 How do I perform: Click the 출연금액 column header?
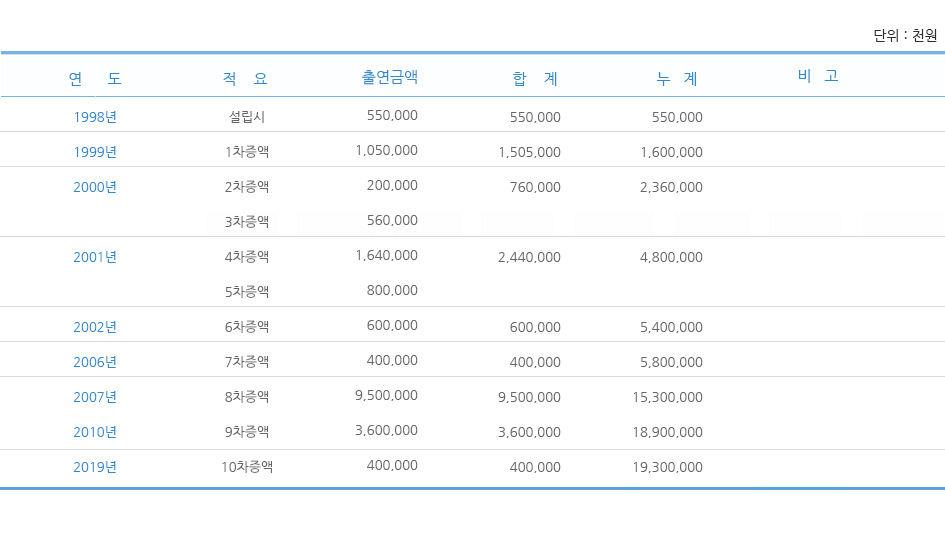pyautogui.click(x=389, y=77)
